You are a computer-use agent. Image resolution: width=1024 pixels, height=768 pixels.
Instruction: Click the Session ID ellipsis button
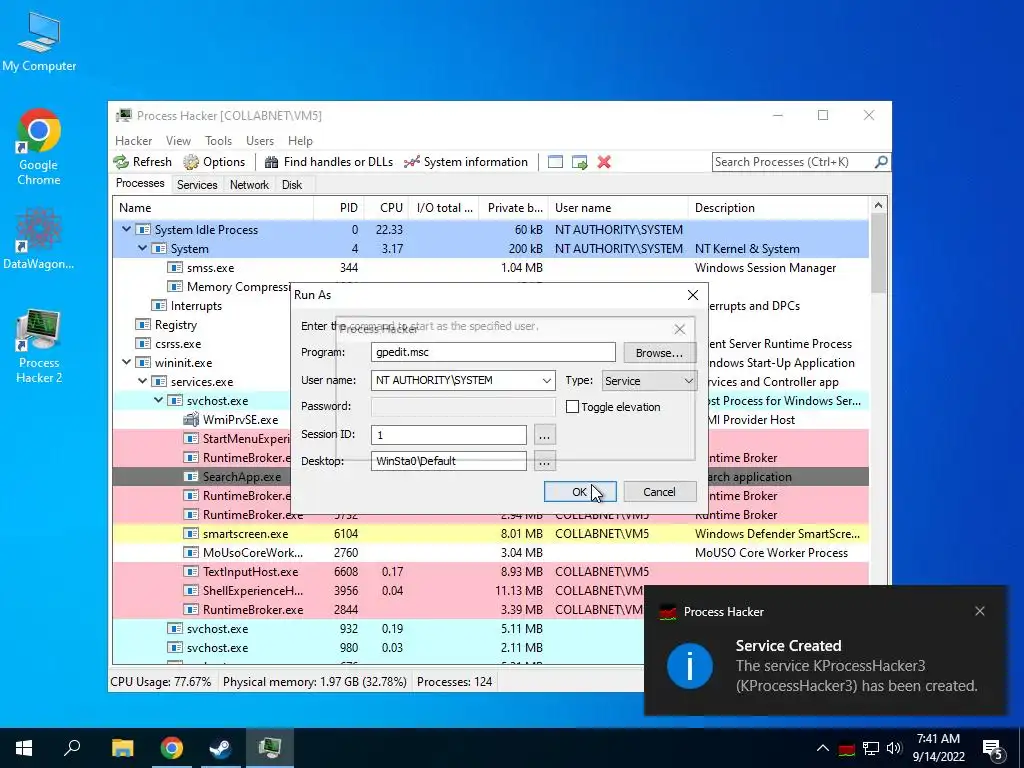[x=544, y=435]
